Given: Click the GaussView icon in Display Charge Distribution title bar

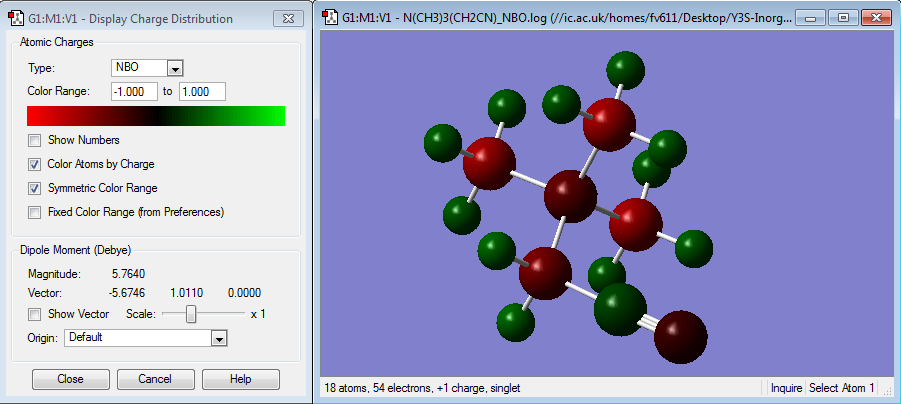Looking at the screenshot, I should point(17,19).
